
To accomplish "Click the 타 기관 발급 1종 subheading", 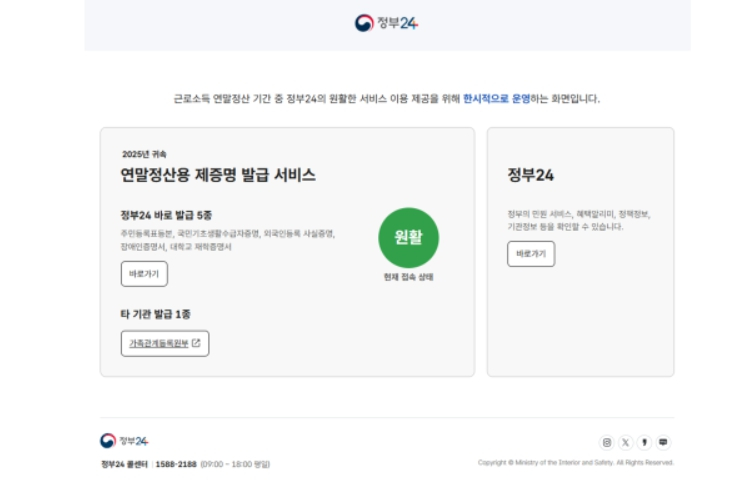I will [x=155, y=314].
